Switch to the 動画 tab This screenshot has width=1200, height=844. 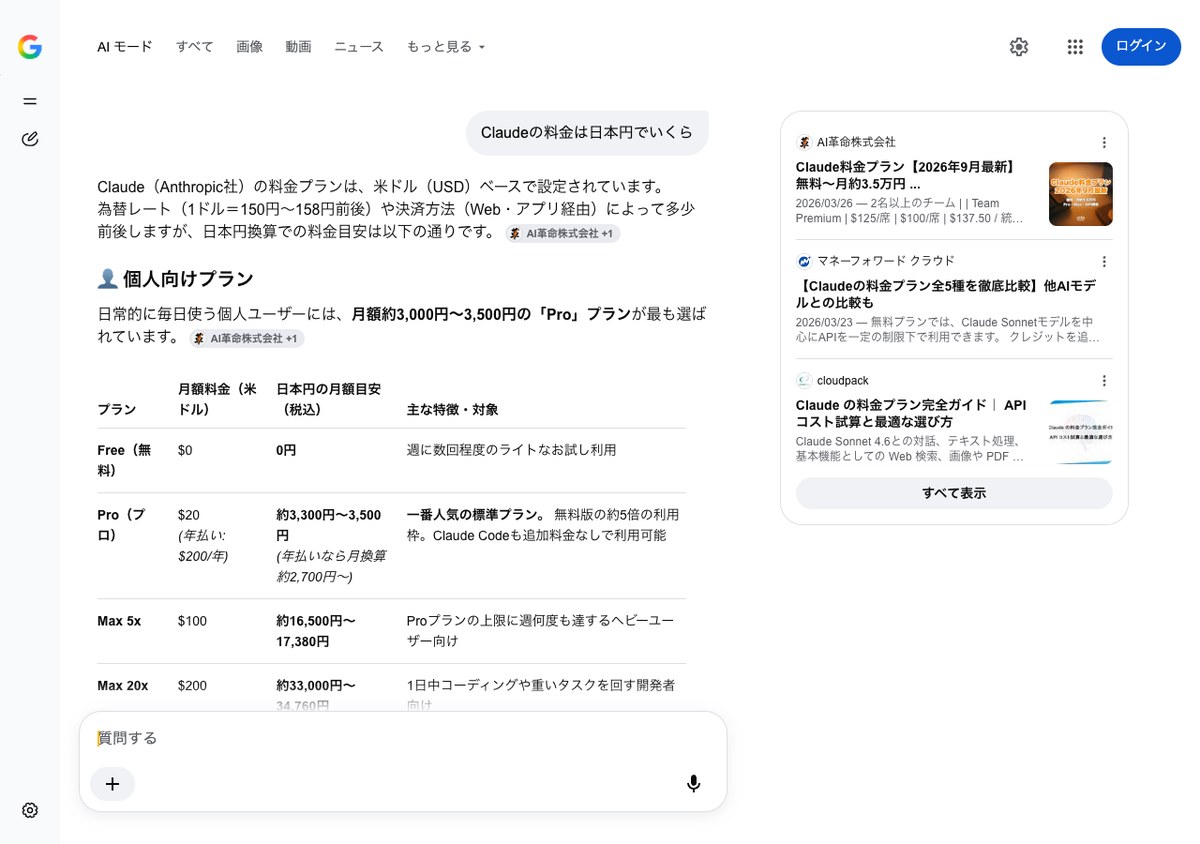tap(299, 47)
